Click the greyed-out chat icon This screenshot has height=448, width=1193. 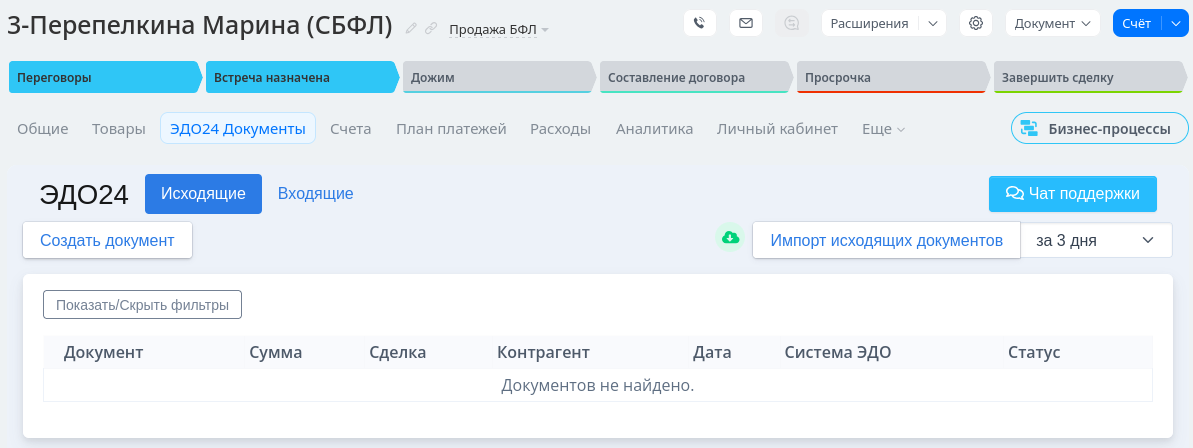pyautogui.click(x=792, y=23)
